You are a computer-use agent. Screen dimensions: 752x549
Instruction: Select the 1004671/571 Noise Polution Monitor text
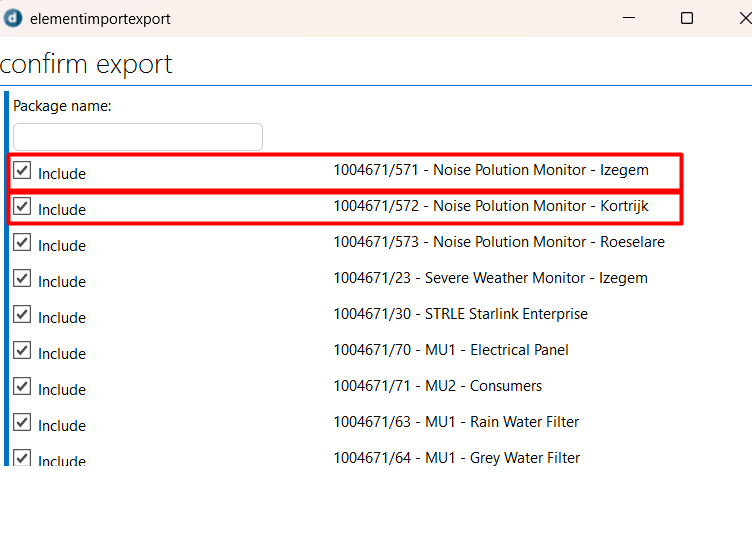(x=490, y=170)
